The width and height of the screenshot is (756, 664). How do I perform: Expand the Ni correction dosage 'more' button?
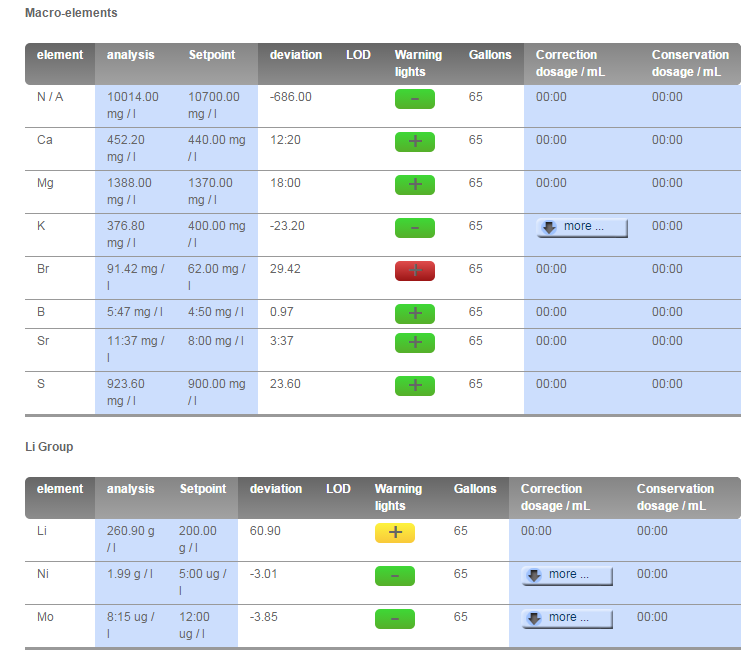567,576
